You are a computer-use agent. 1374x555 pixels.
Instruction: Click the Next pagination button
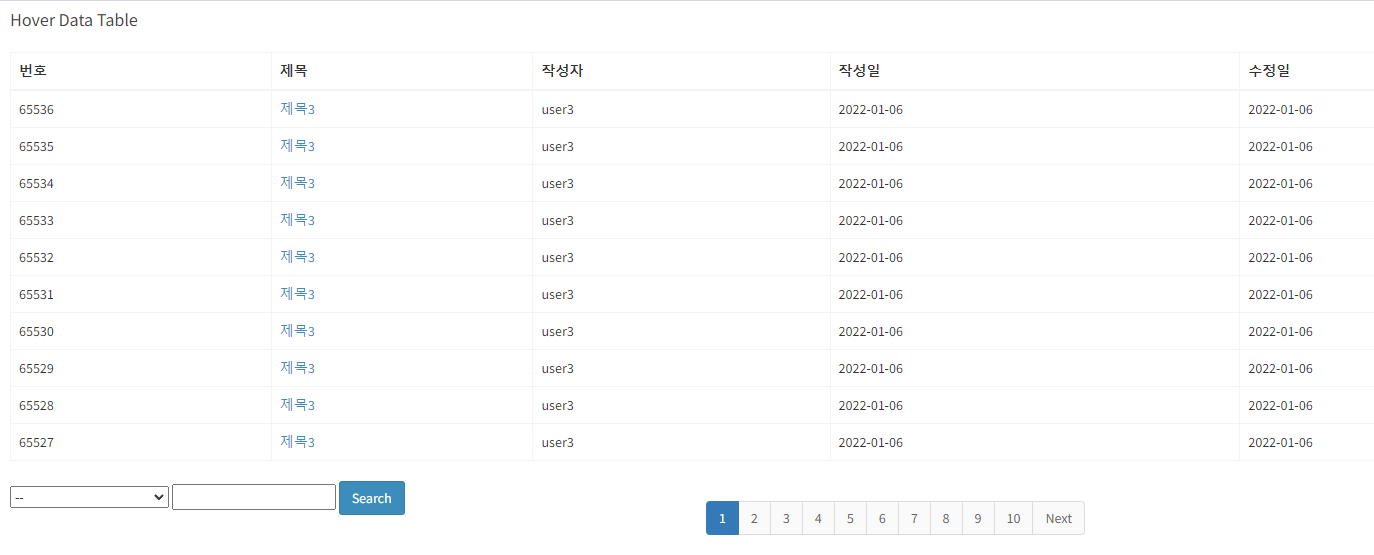(x=1058, y=518)
